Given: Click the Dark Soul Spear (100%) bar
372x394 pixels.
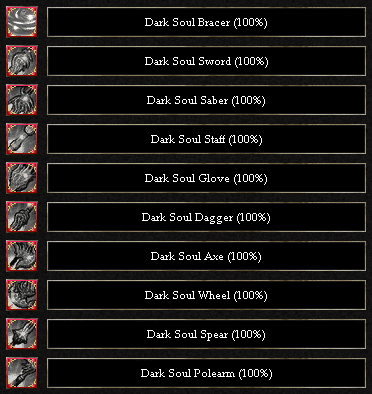Looking at the screenshot, I should (206, 334).
